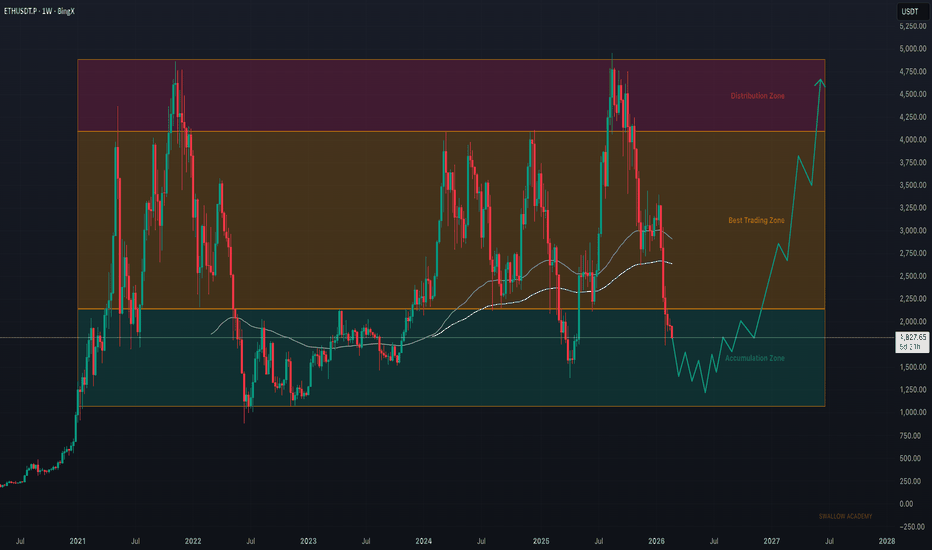
Task: Click the 2022 time axis label
Action: 193,541
